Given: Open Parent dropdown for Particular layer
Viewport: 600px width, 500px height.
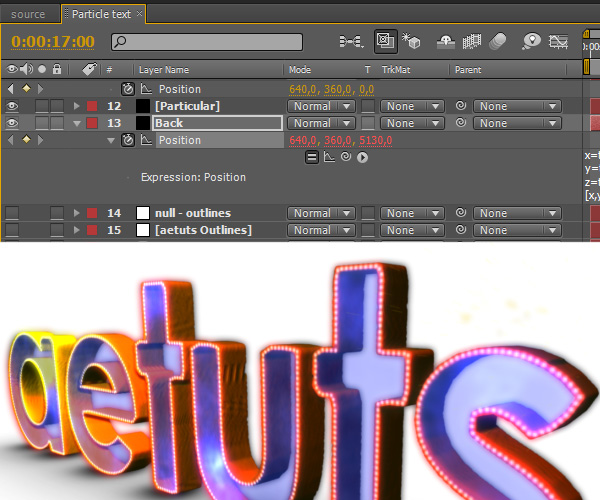Looking at the screenshot, I should tap(517, 106).
